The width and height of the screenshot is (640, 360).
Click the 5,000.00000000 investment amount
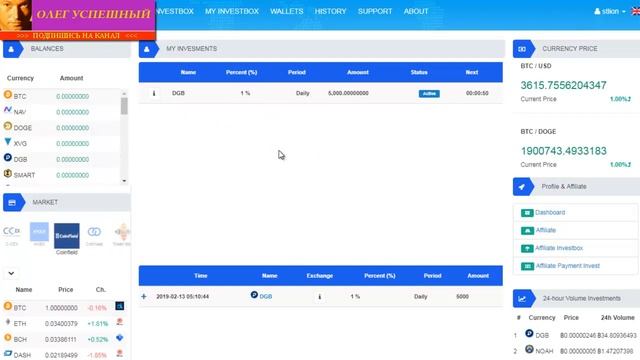click(x=348, y=93)
